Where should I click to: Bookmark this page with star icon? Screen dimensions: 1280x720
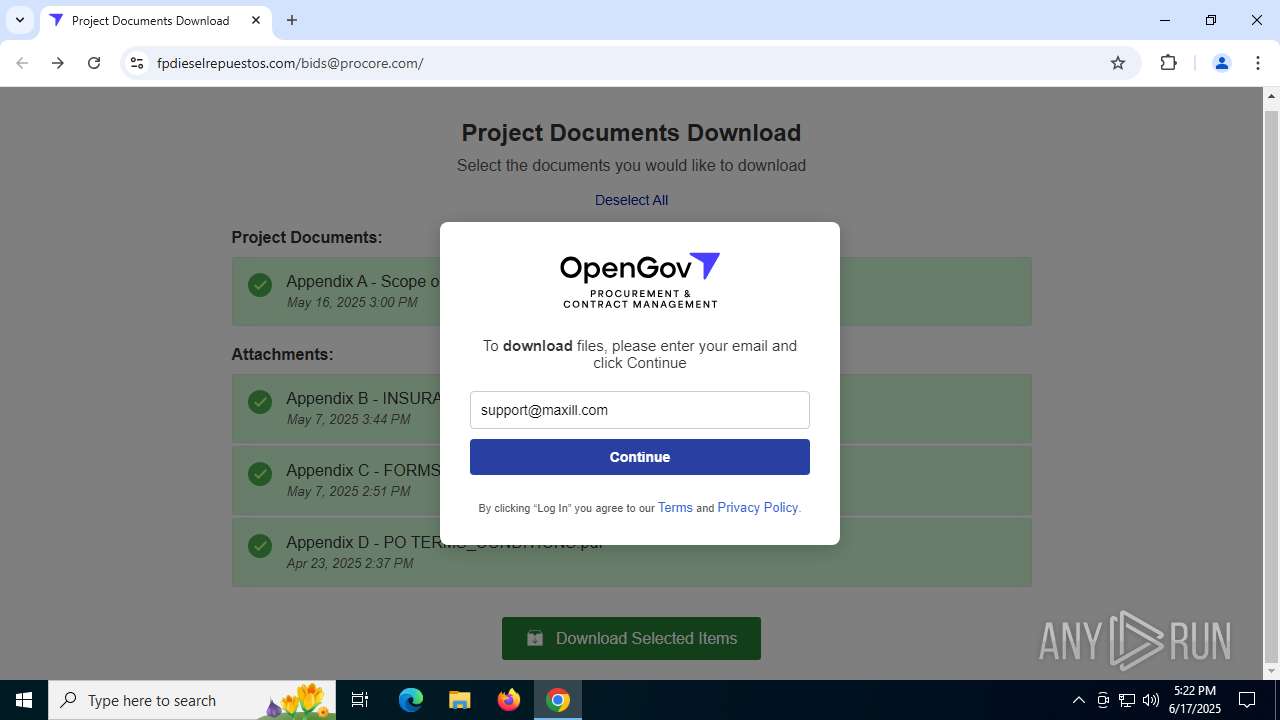coord(1118,63)
